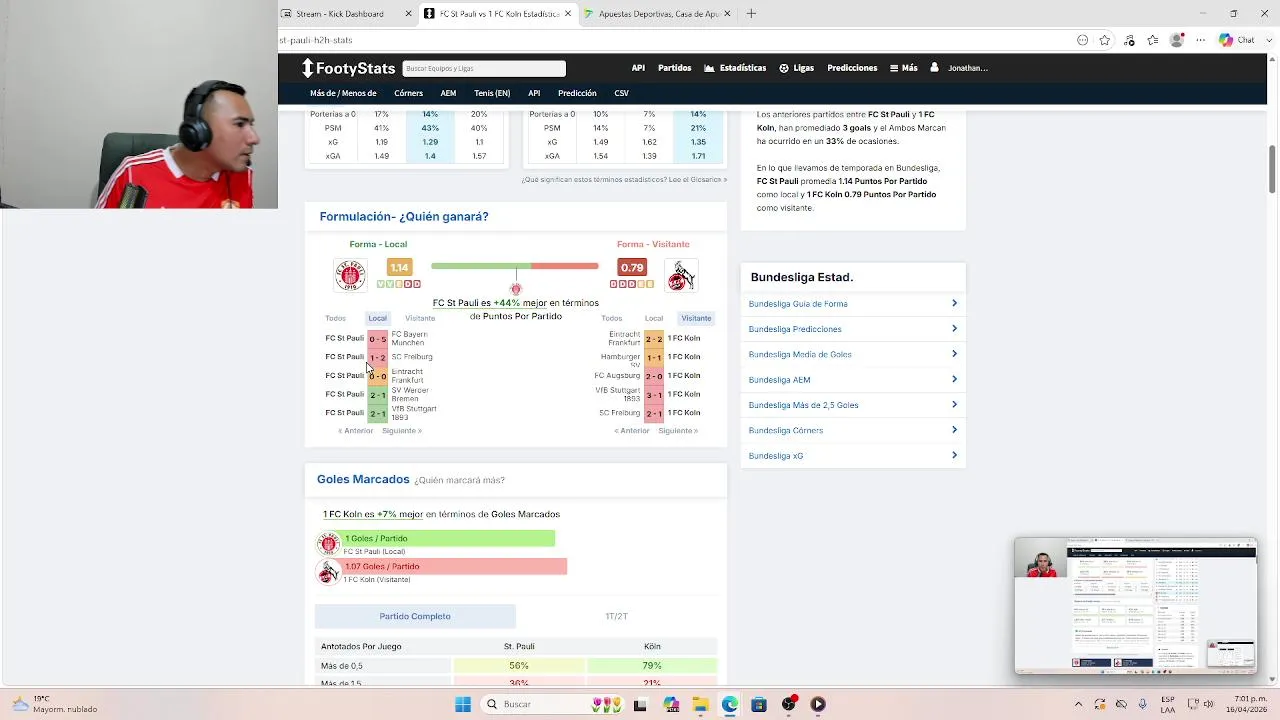The height and width of the screenshot is (720, 1280).
Task: Open the Más hamburger menu
Action: click(x=904, y=68)
